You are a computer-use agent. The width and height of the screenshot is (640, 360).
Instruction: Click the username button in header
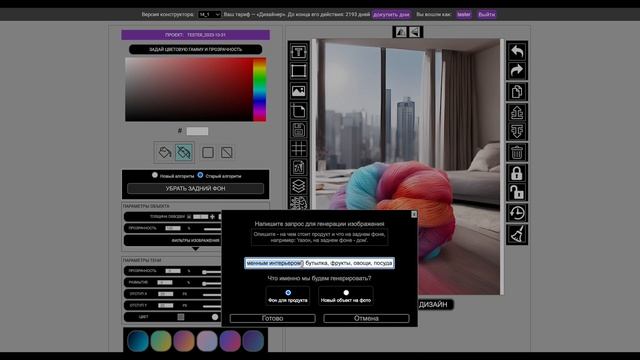[x=464, y=14]
